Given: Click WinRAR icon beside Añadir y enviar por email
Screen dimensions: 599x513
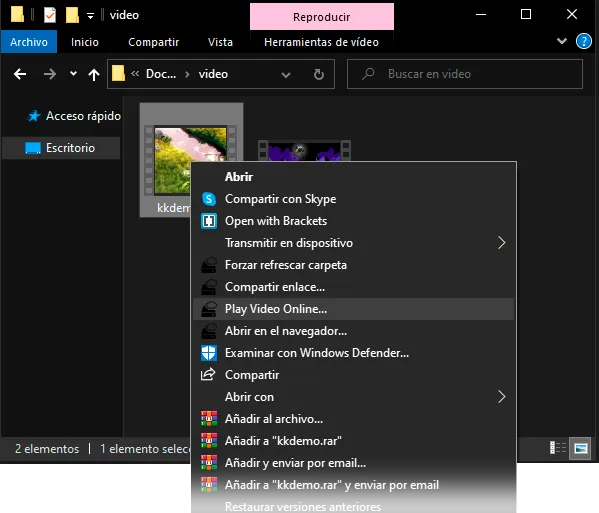Looking at the screenshot, I should (209, 463).
